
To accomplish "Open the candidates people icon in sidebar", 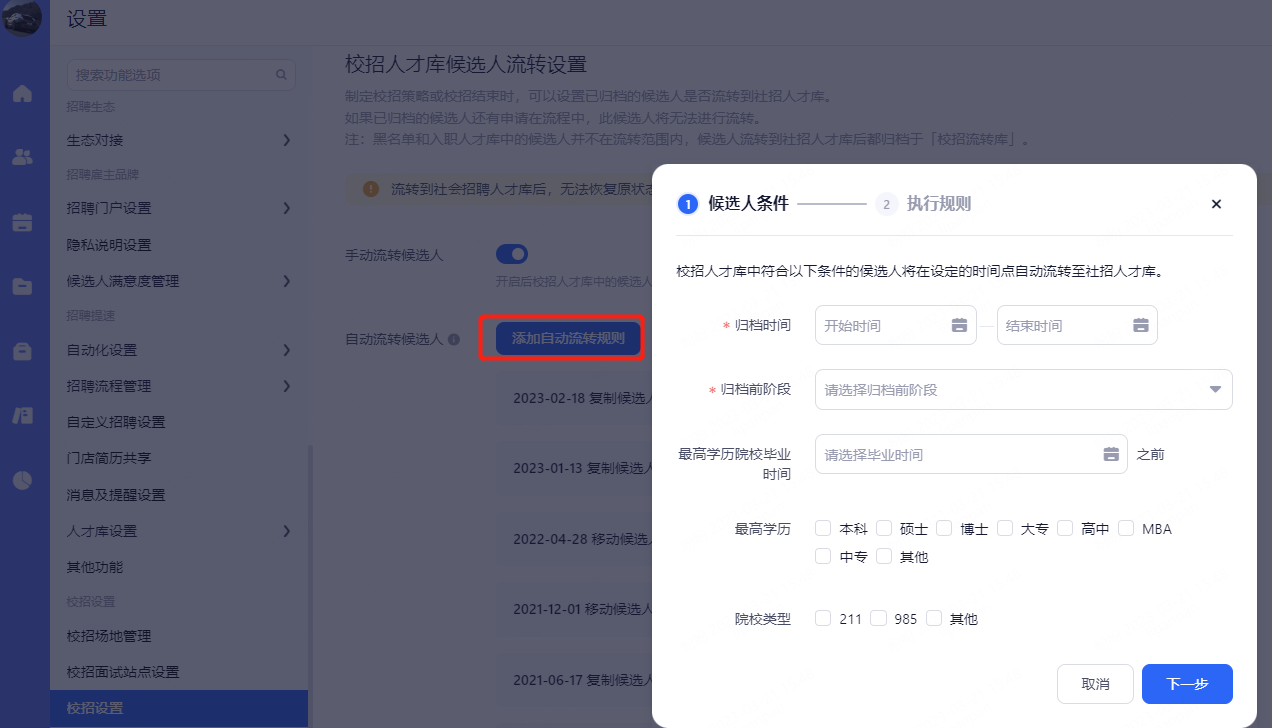I will 22,157.
